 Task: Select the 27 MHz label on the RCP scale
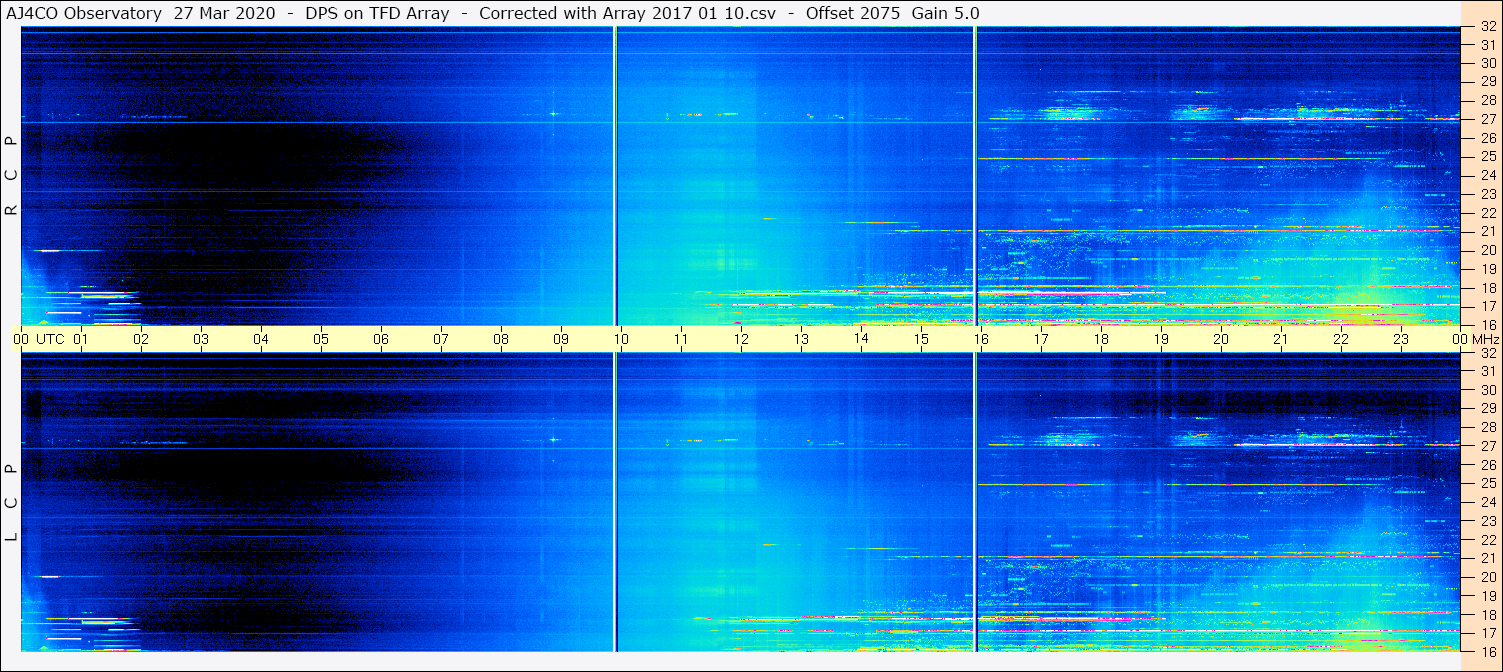(1487, 119)
